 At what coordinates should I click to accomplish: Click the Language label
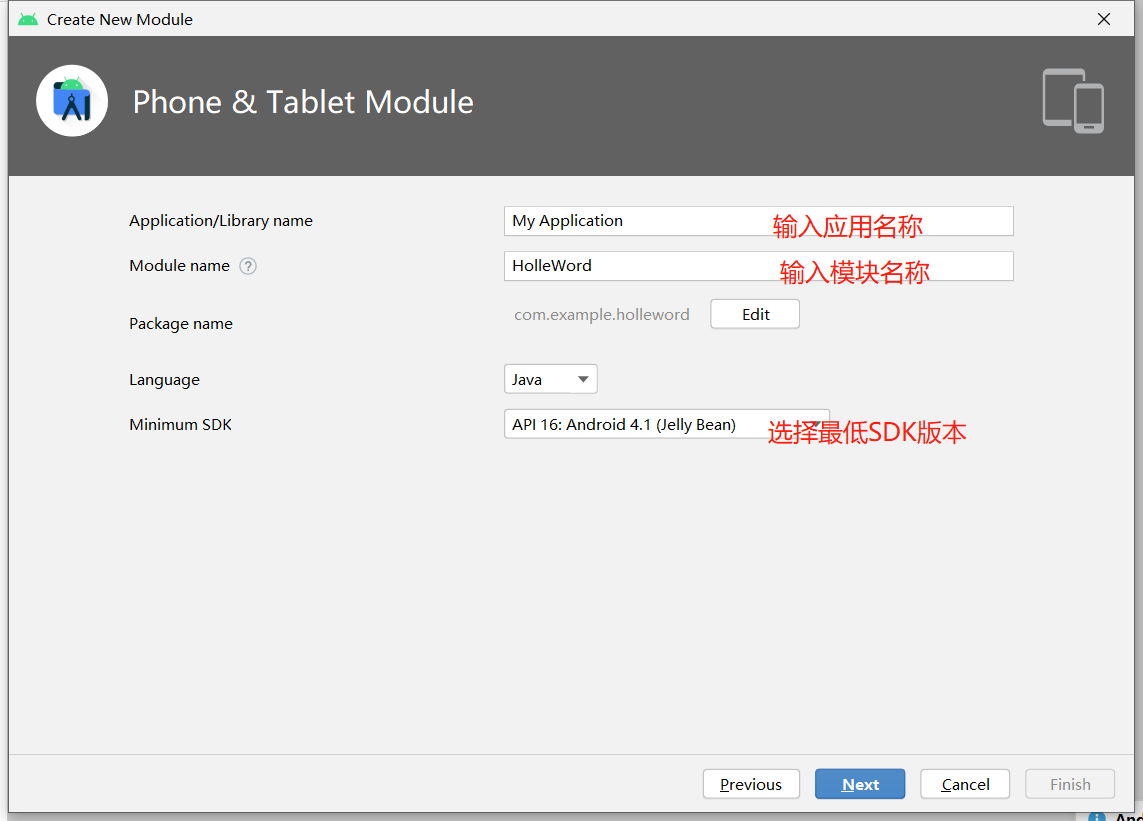tap(164, 380)
